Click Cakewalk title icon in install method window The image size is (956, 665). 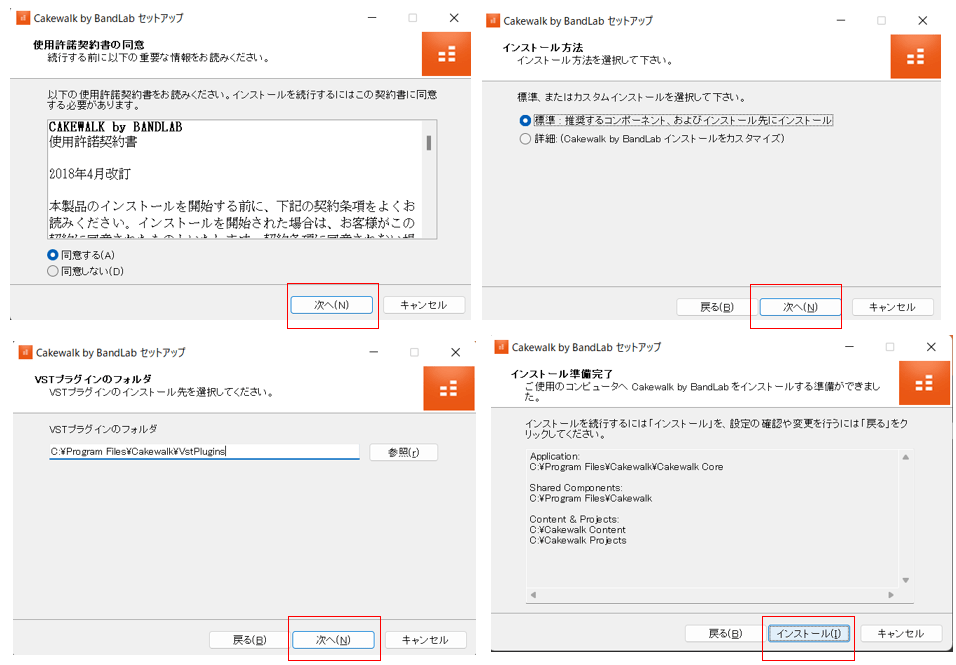pyautogui.click(x=493, y=21)
